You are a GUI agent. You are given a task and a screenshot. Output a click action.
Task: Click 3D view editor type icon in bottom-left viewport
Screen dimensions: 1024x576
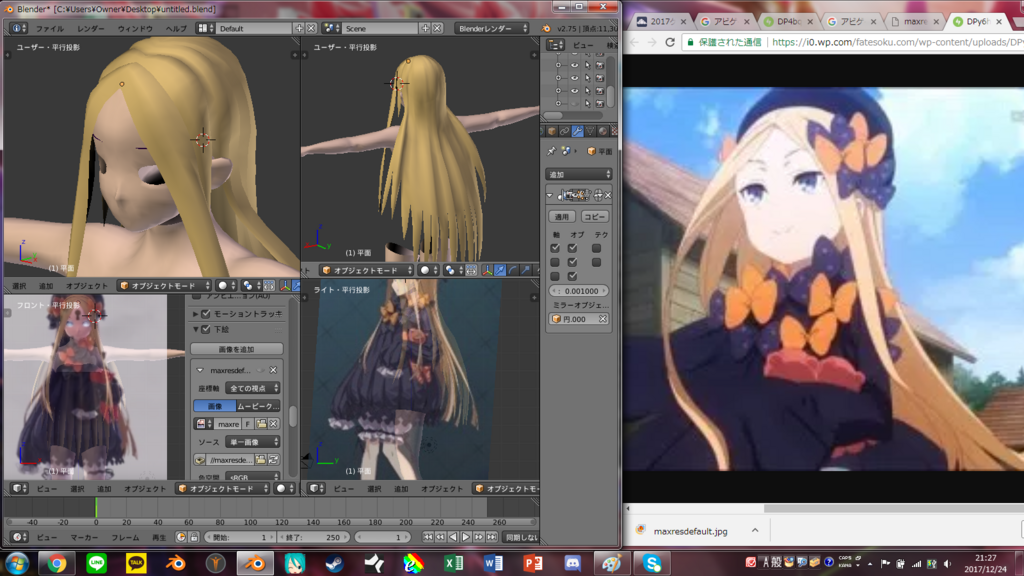[x=19, y=488]
